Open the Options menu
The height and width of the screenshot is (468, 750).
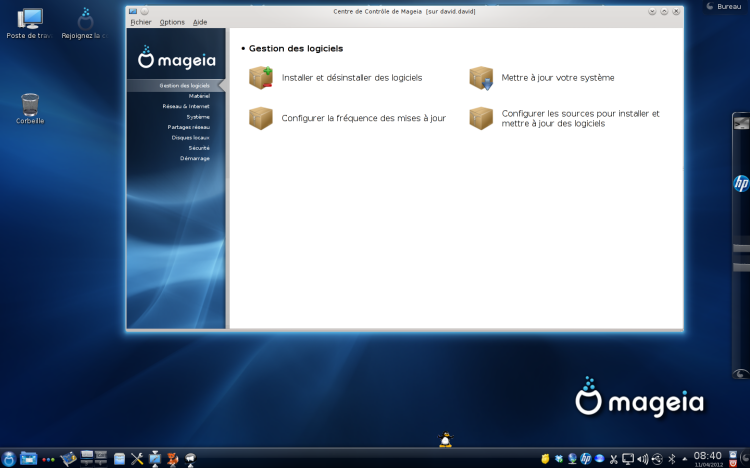(172, 22)
